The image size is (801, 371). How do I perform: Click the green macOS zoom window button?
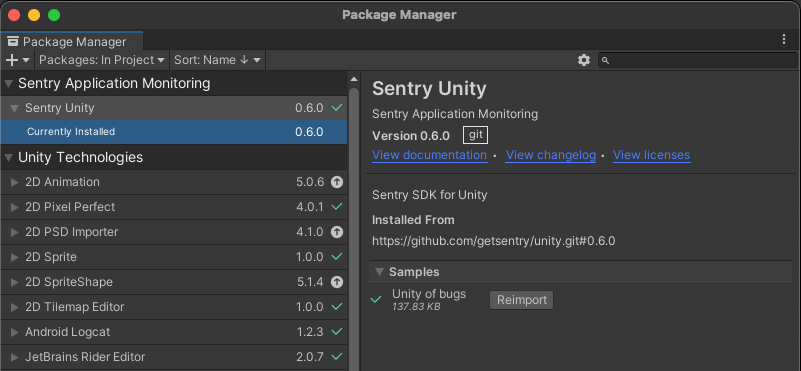pos(54,15)
